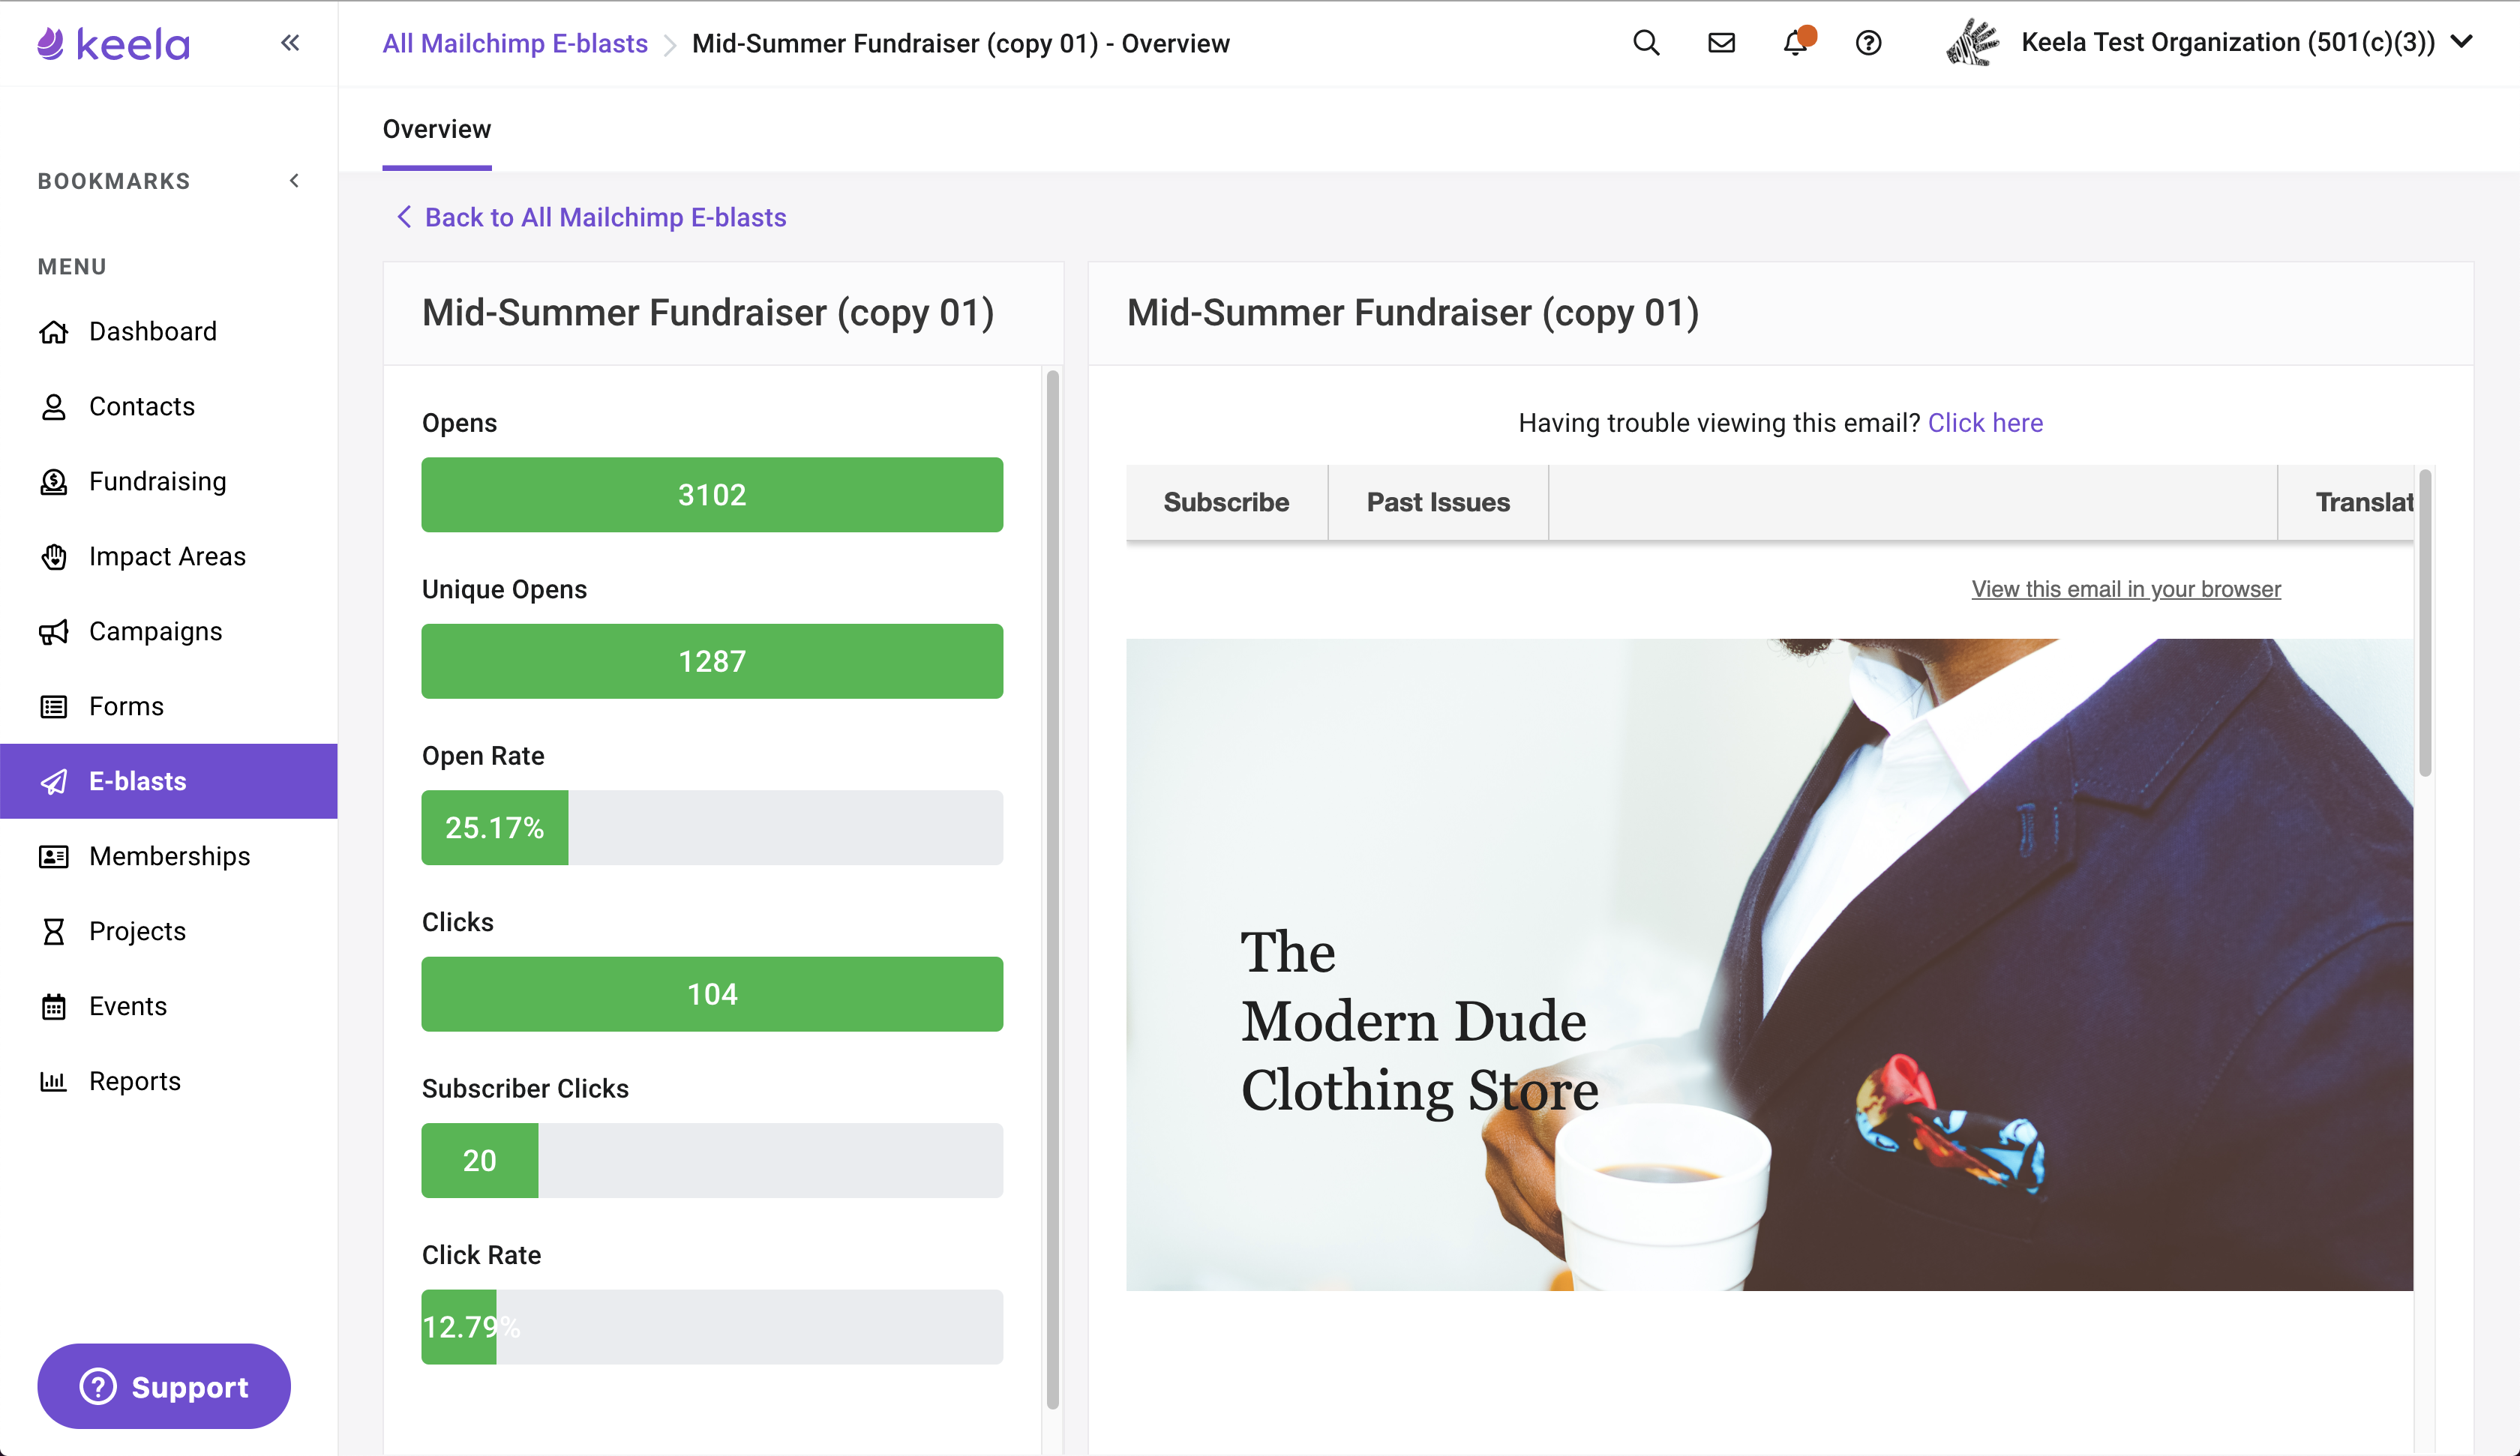Click Past Issues button in email preview

coord(1438,502)
